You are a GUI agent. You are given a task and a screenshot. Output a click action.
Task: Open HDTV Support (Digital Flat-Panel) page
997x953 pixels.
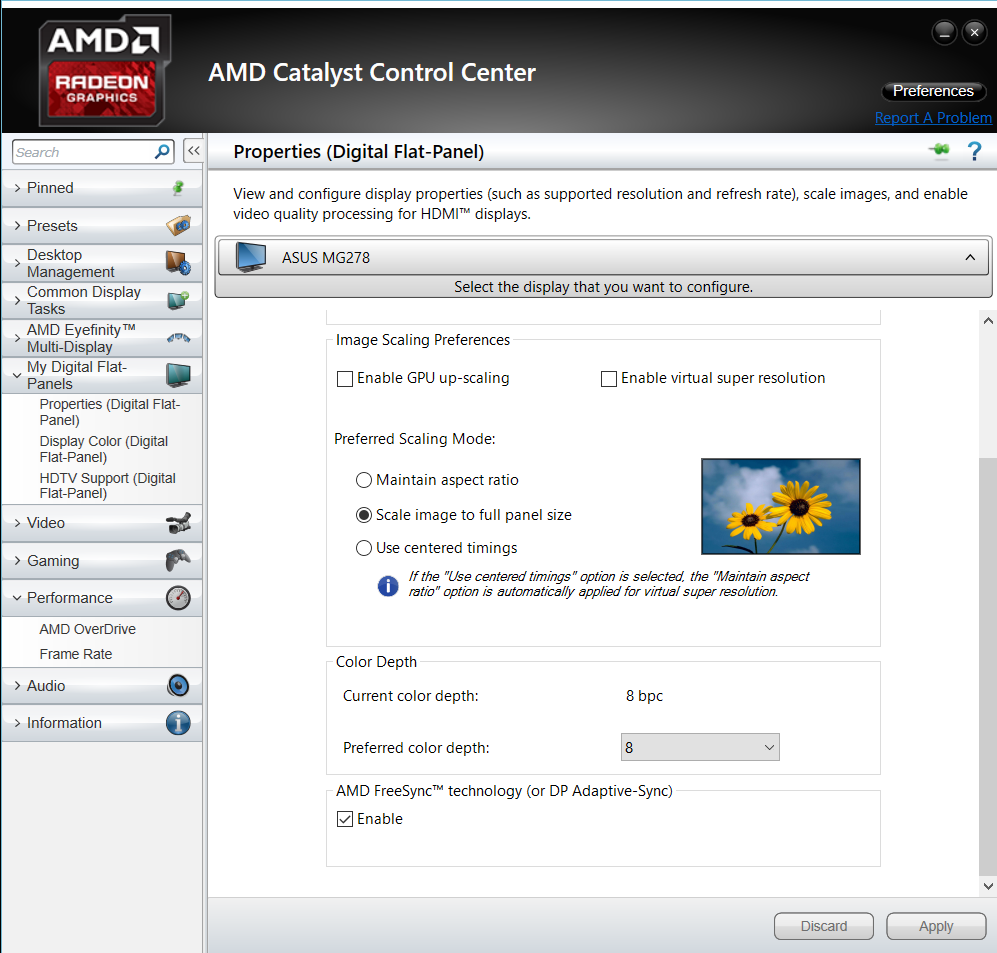click(x=107, y=486)
